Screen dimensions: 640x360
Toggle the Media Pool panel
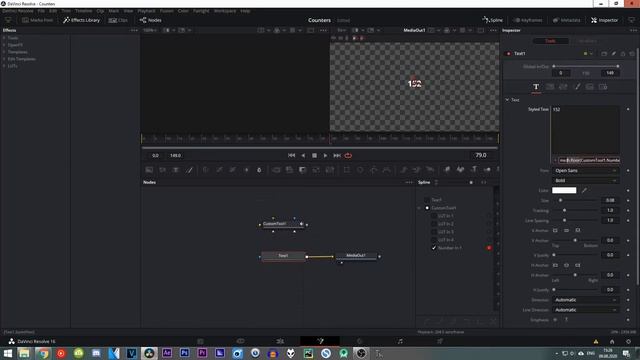tap(38, 20)
